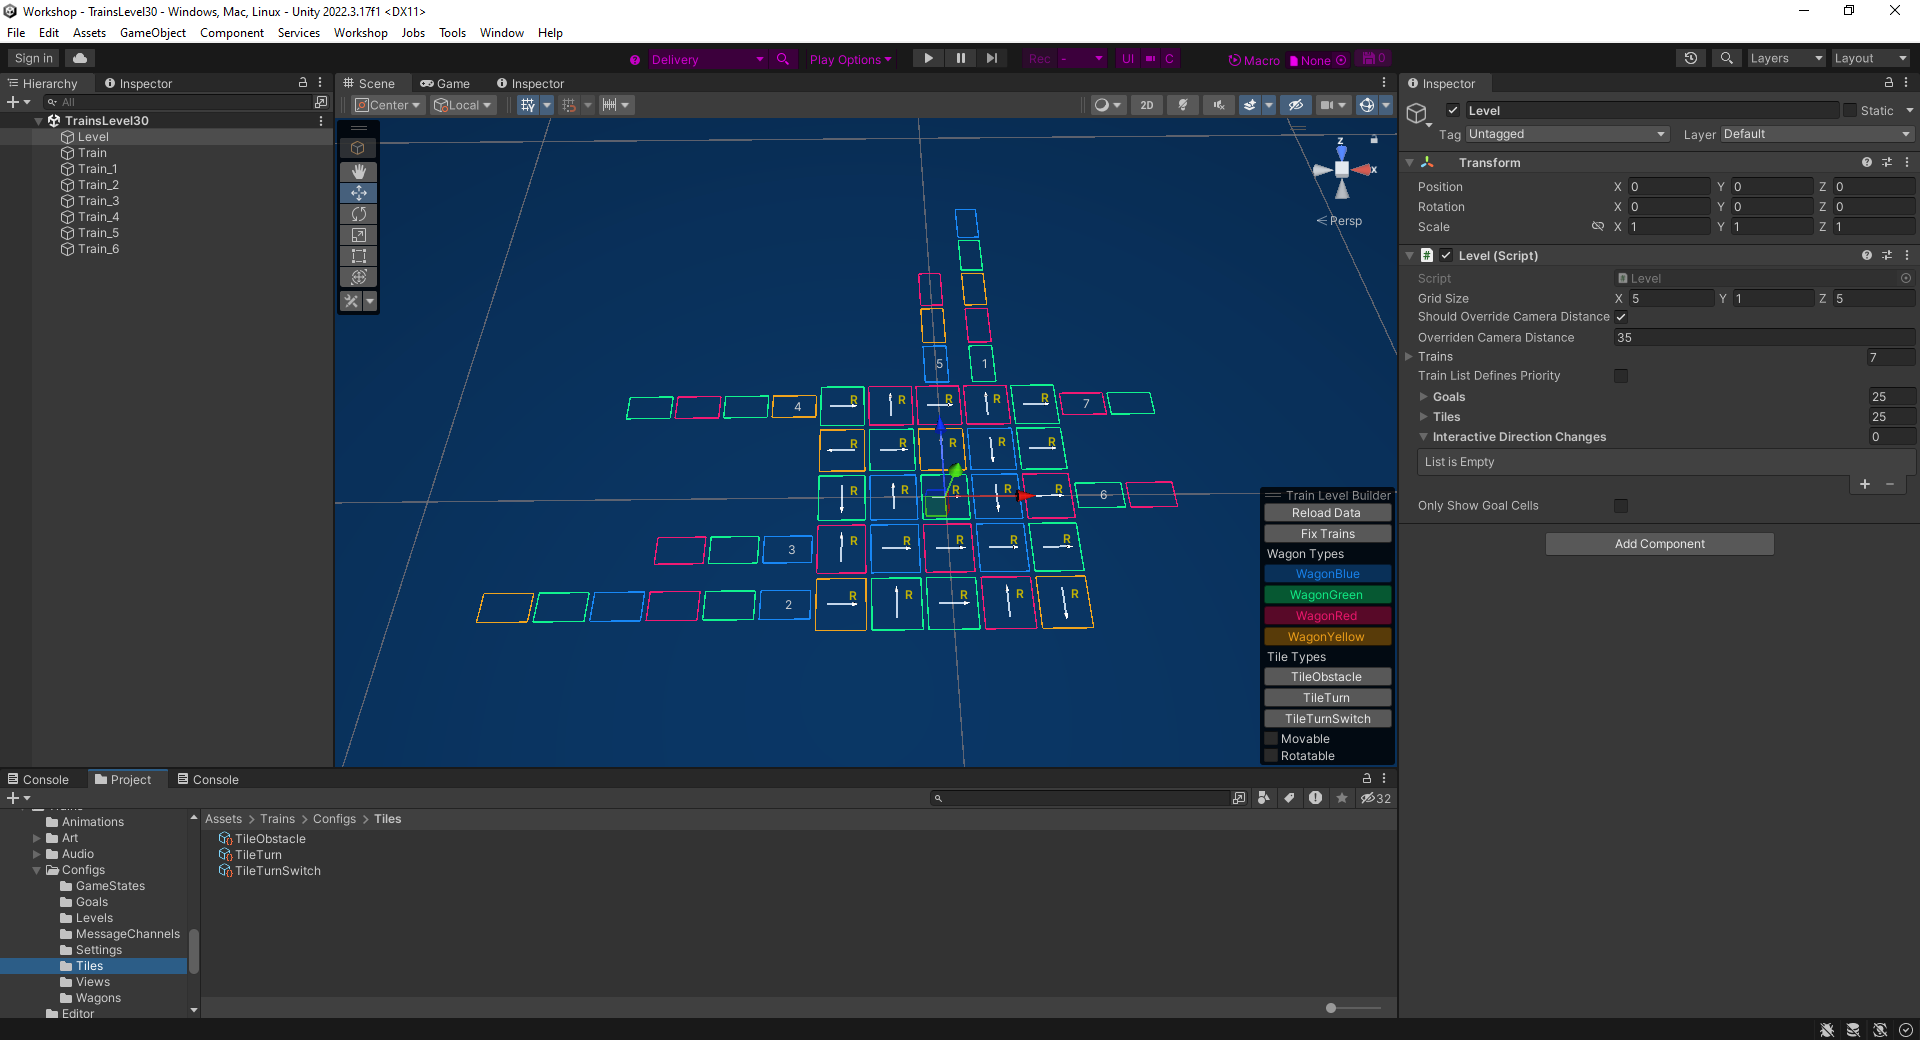Click the Transform help icon

1866,162
